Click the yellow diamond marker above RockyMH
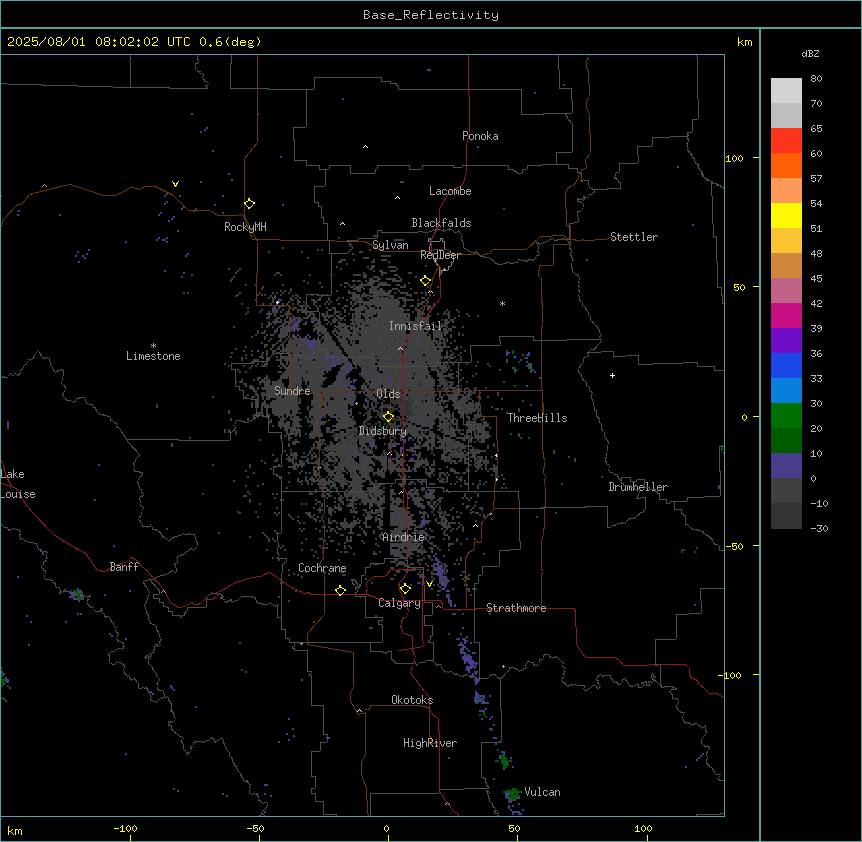 point(249,204)
